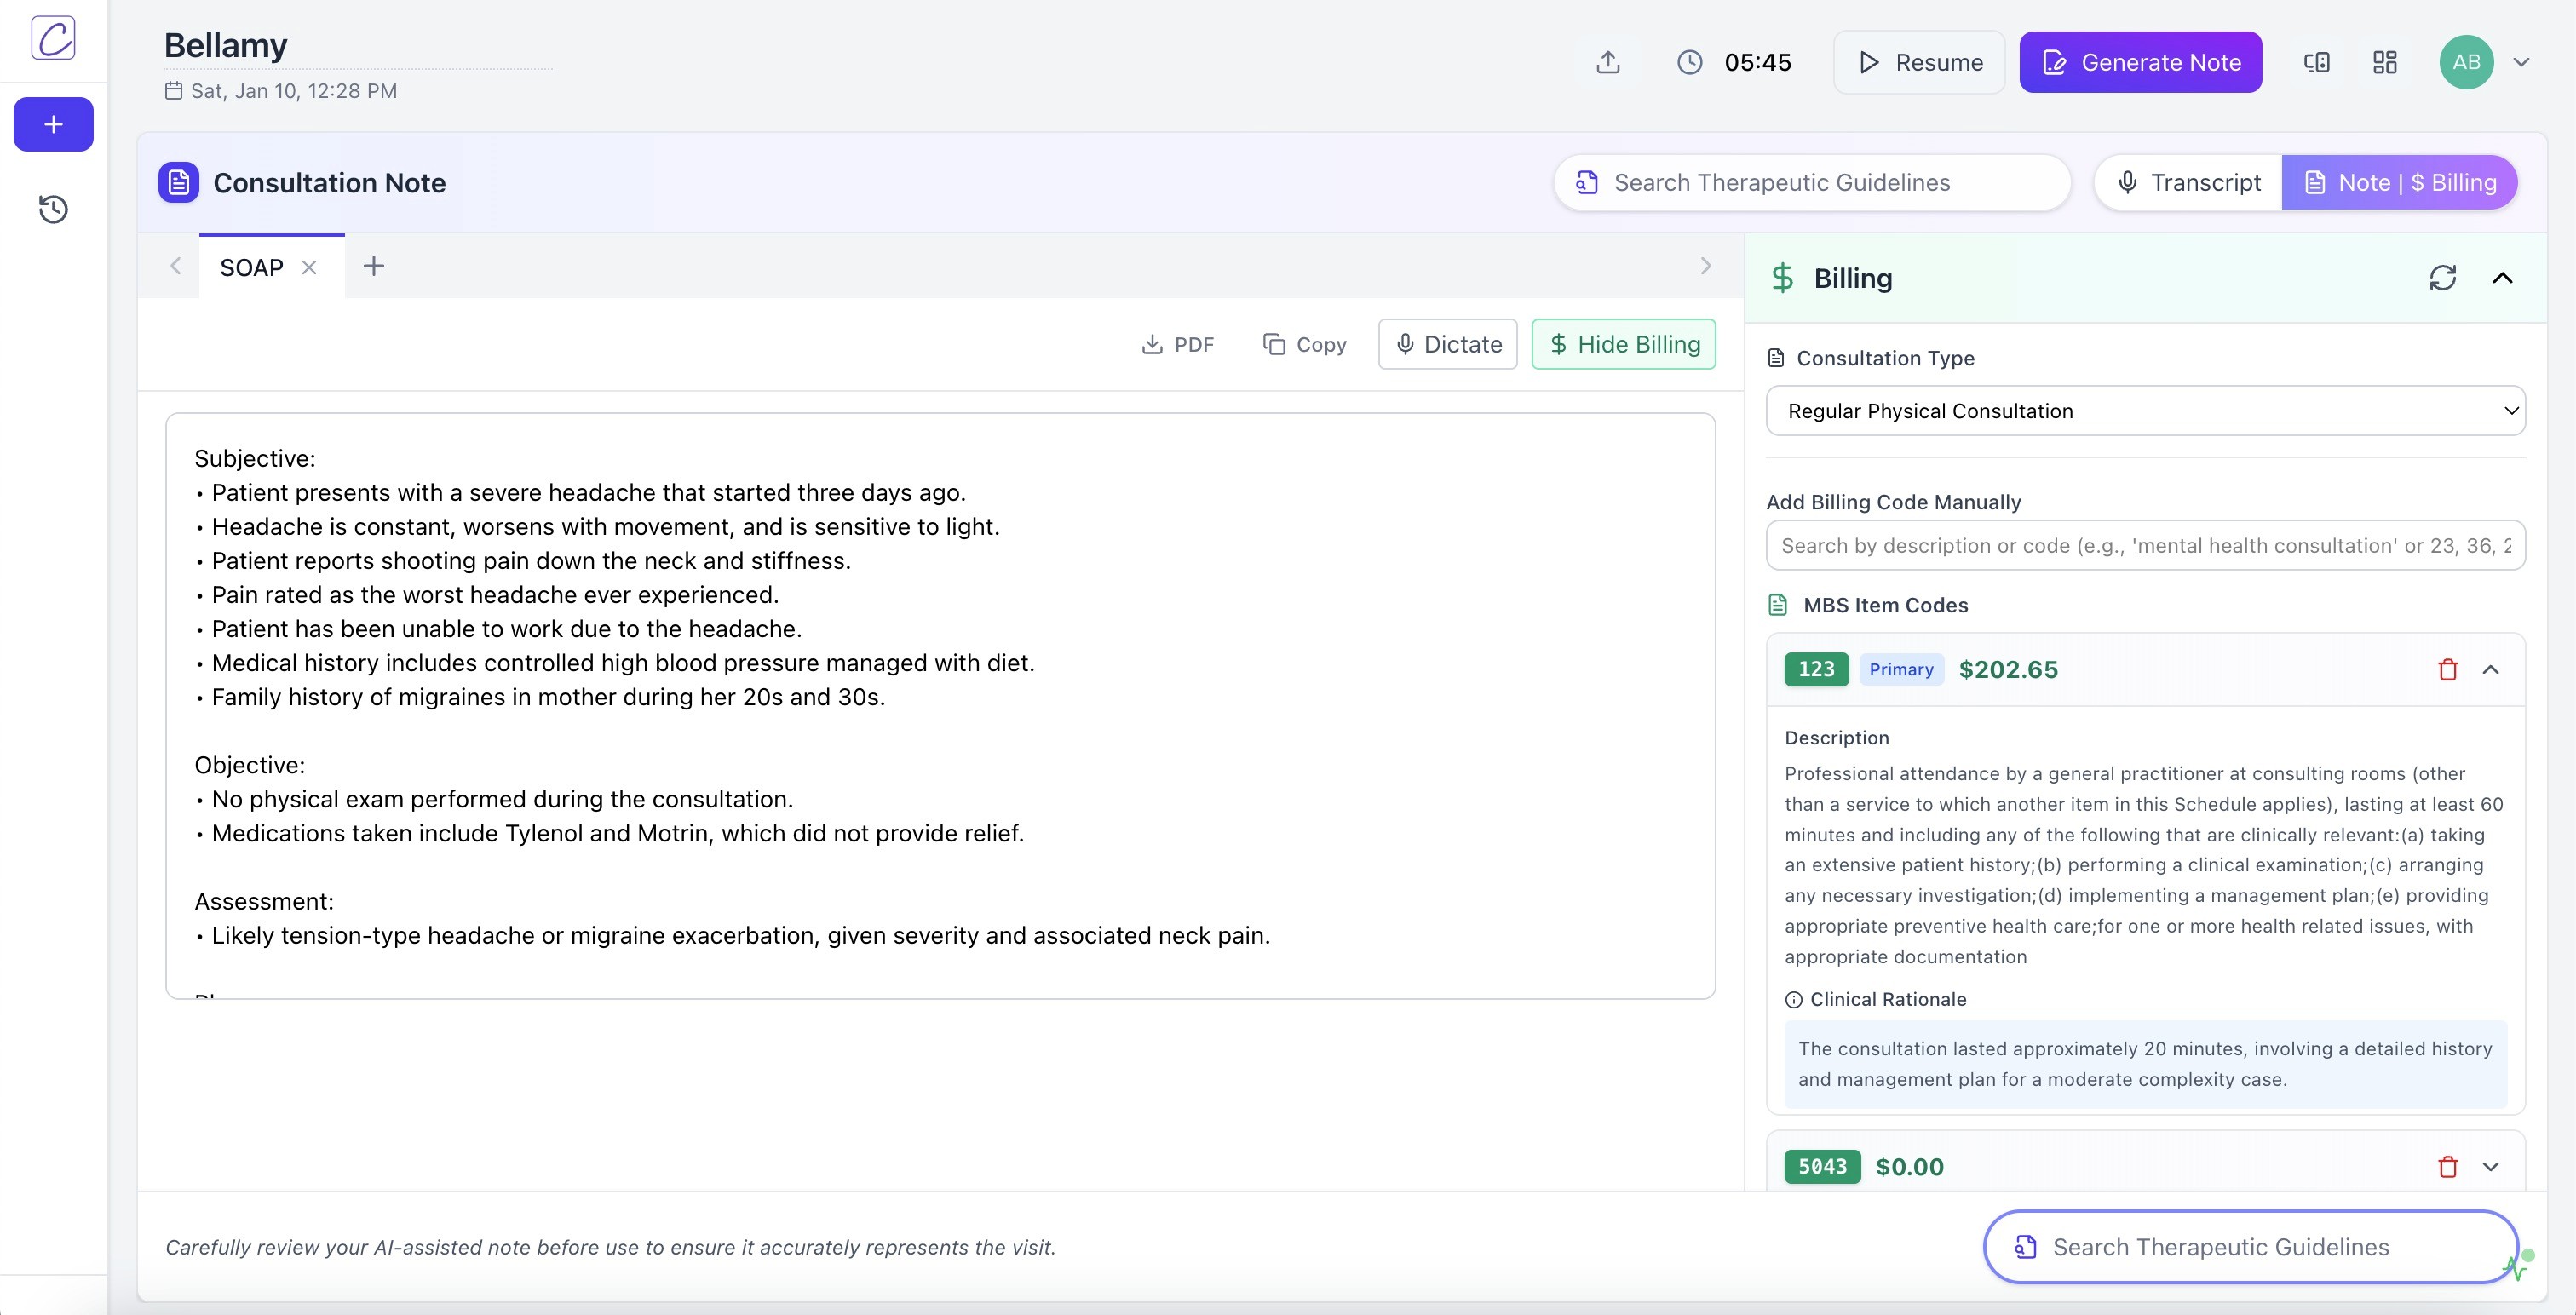
Task: Open the Consultation Type dropdown
Action: tap(2145, 411)
